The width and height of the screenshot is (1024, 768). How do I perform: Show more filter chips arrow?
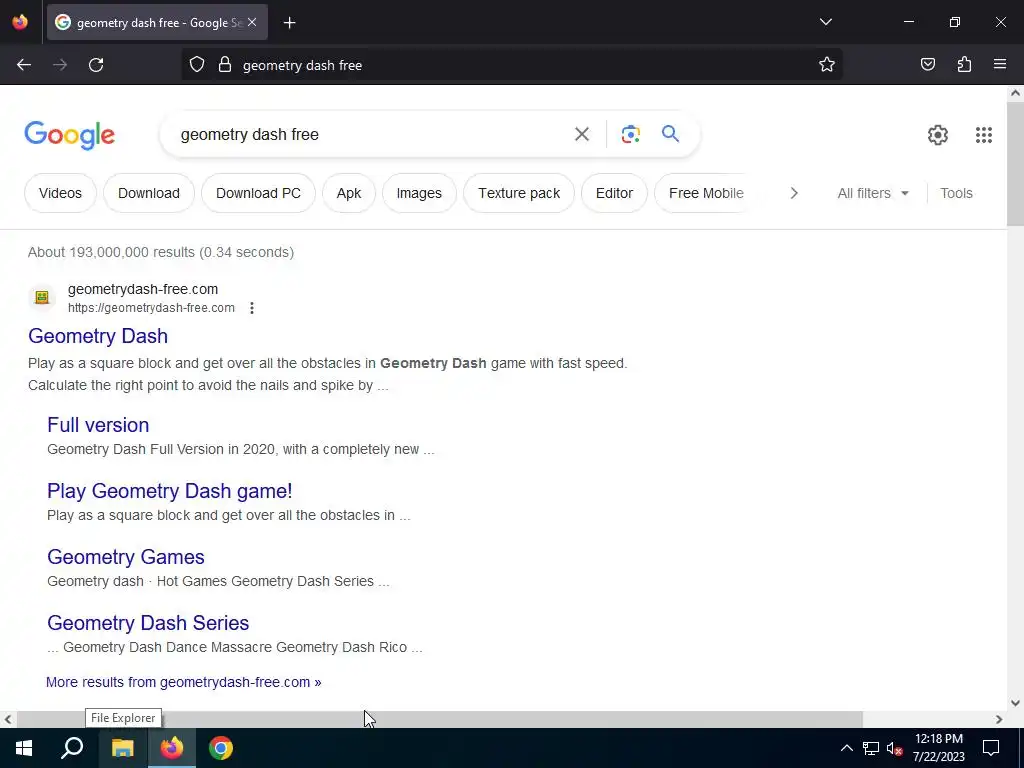(793, 193)
